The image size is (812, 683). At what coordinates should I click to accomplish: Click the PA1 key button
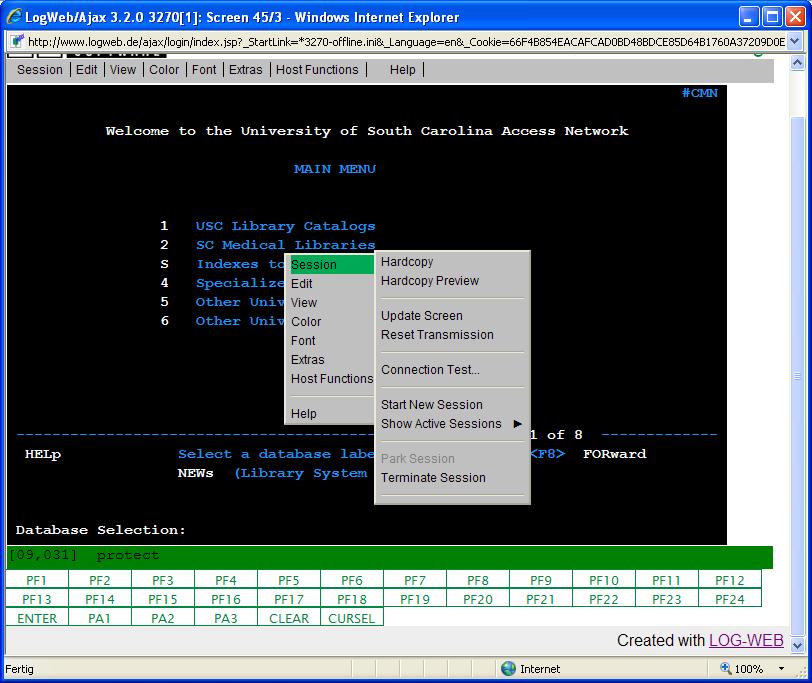[x=99, y=618]
